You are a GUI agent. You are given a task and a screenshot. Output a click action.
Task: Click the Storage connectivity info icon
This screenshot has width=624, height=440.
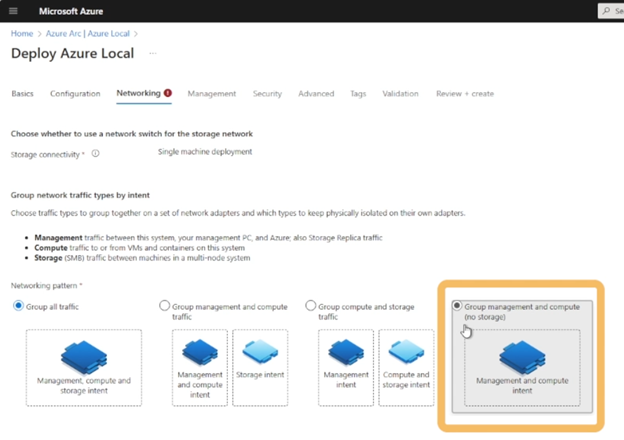[96, 153]
